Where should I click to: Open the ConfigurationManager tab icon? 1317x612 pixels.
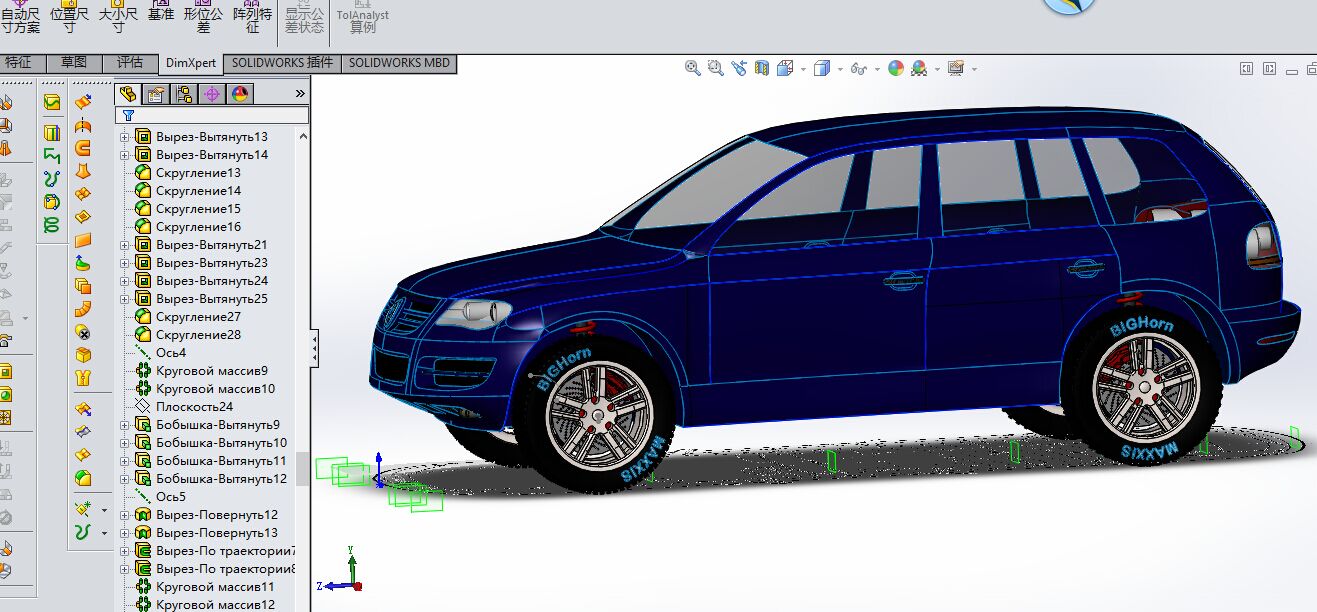point(184,94)
